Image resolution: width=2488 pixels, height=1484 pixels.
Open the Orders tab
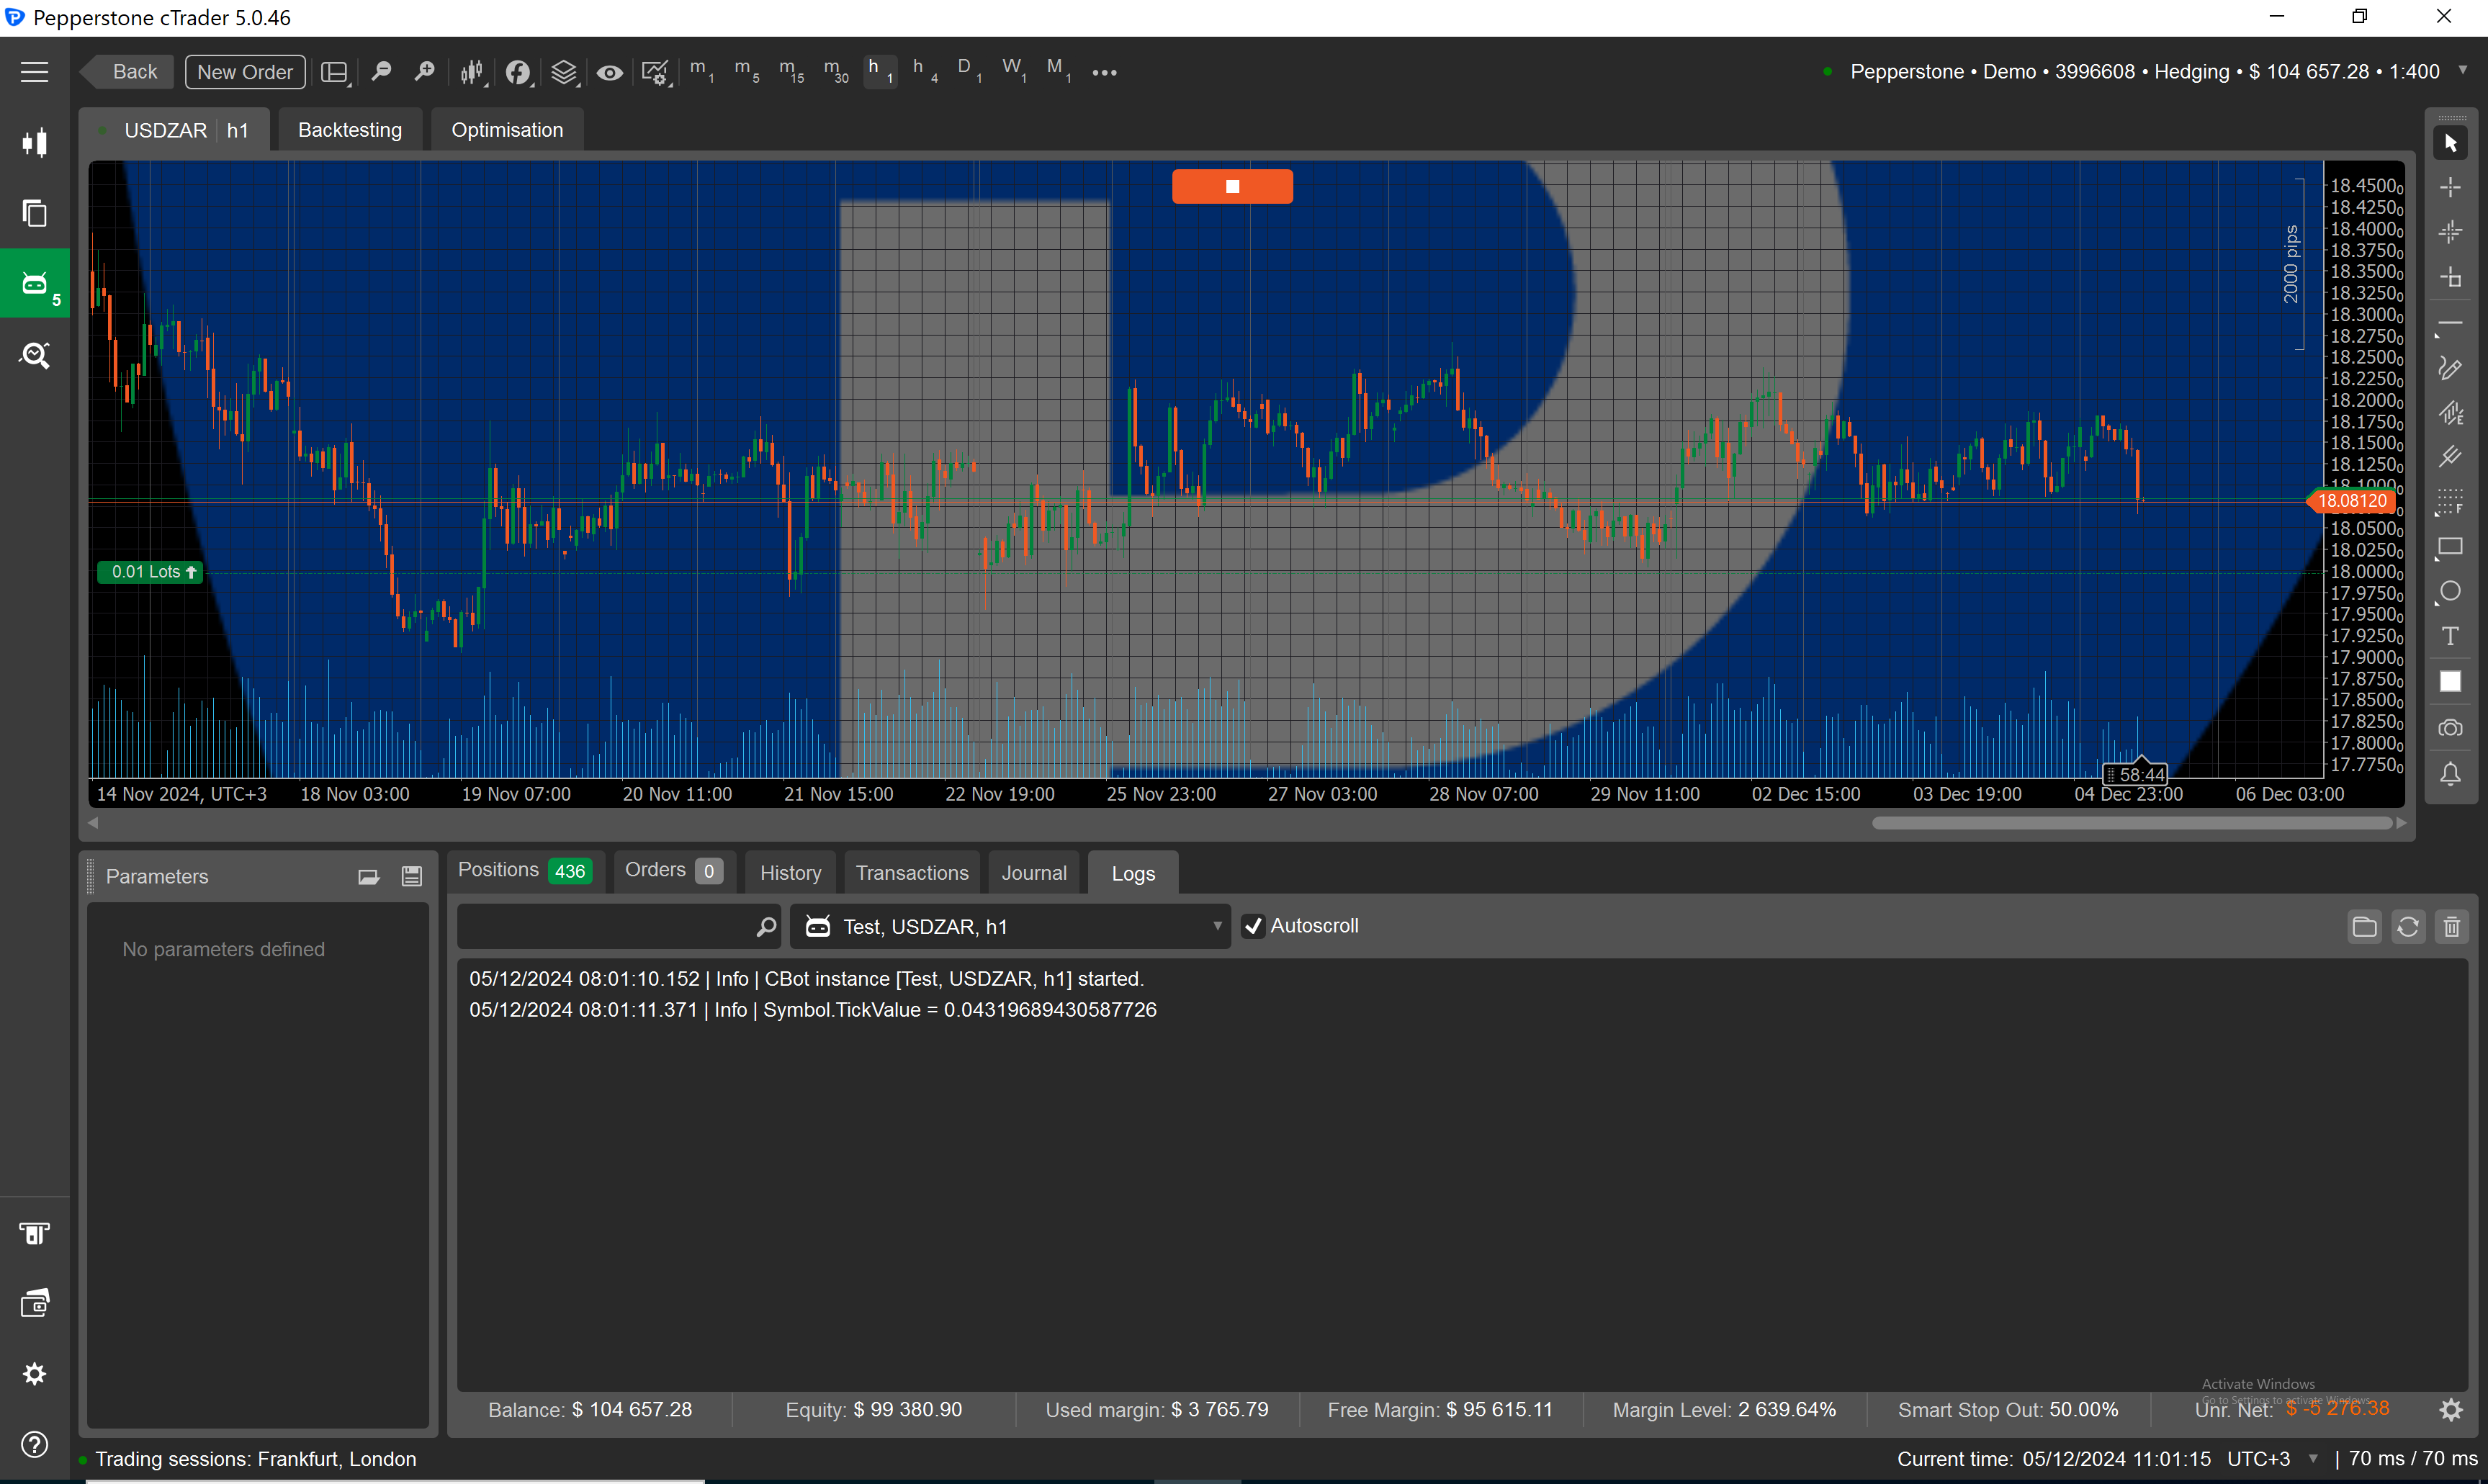coord(674,871)
